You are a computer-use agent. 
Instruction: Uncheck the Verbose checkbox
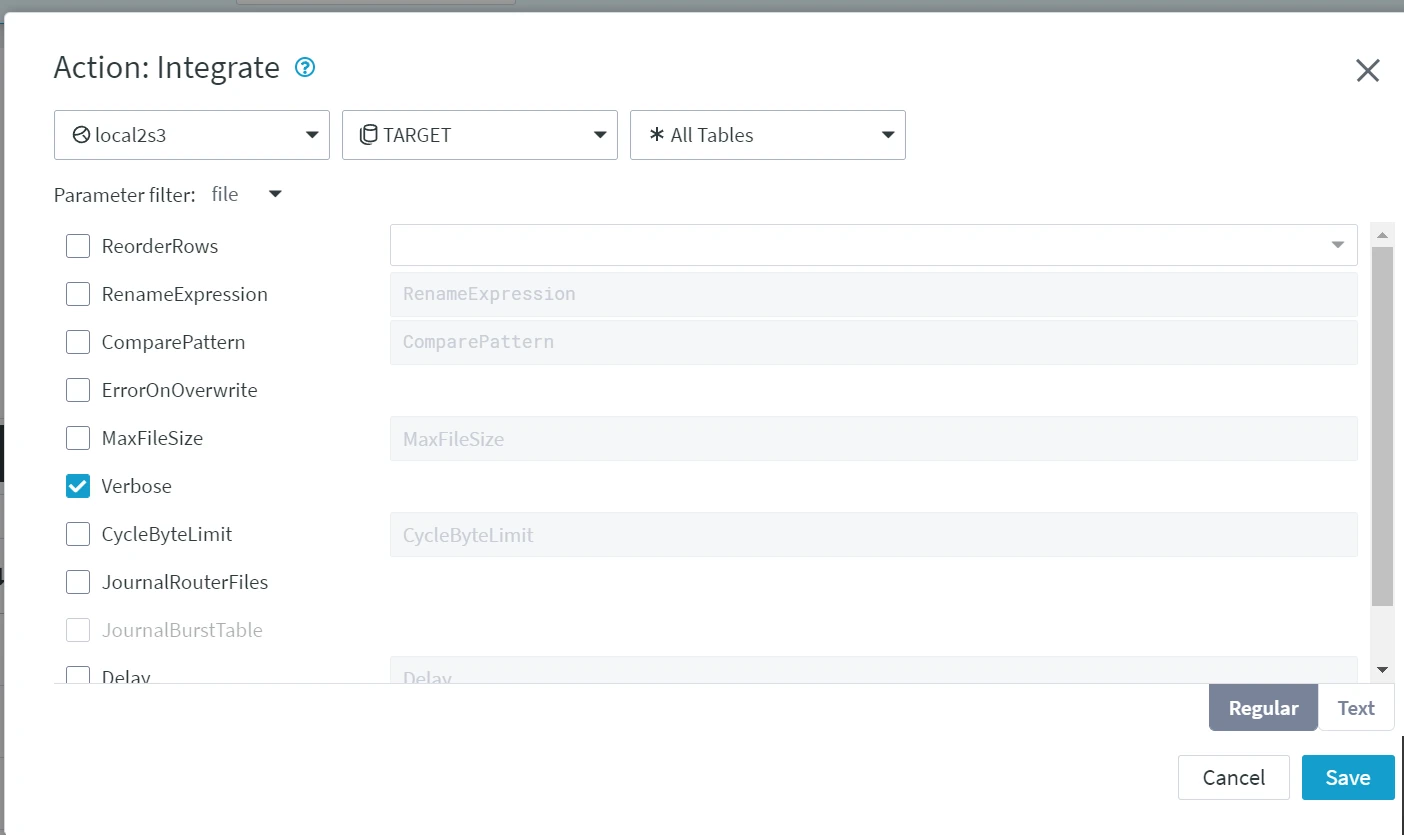point(78,486)
